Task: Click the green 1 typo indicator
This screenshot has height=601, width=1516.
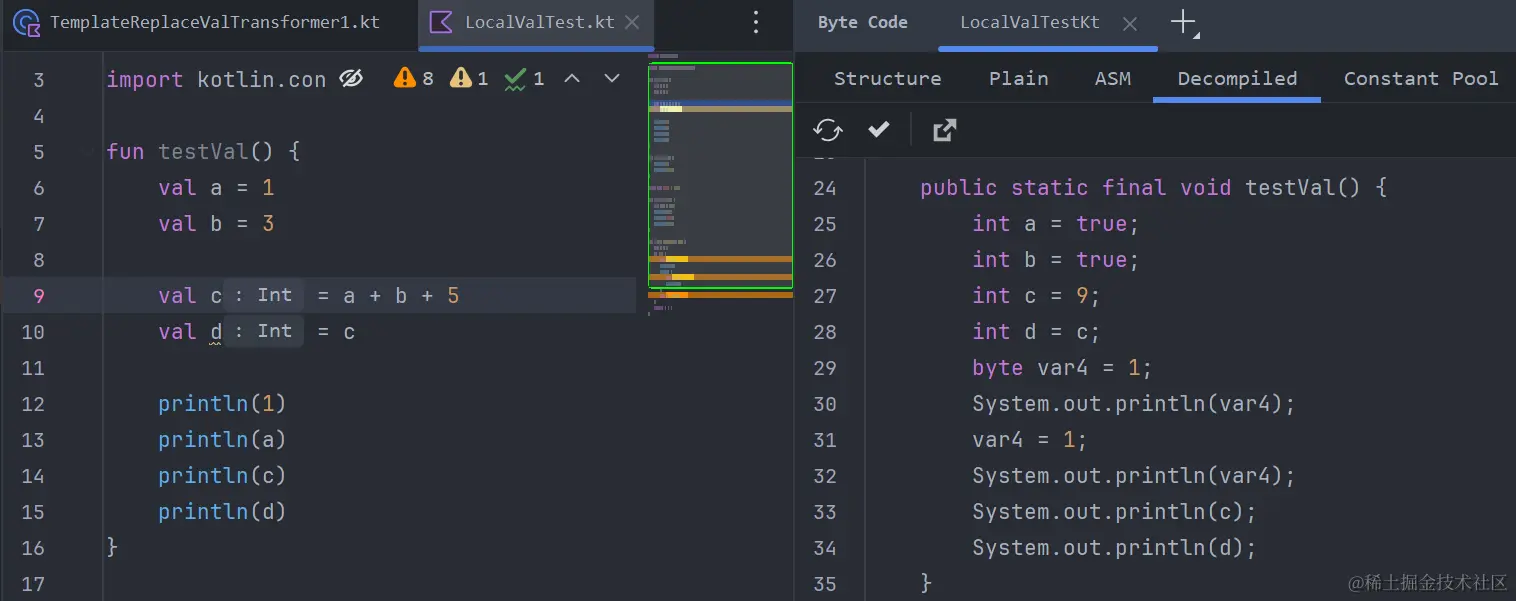Action: pos(524,78)
